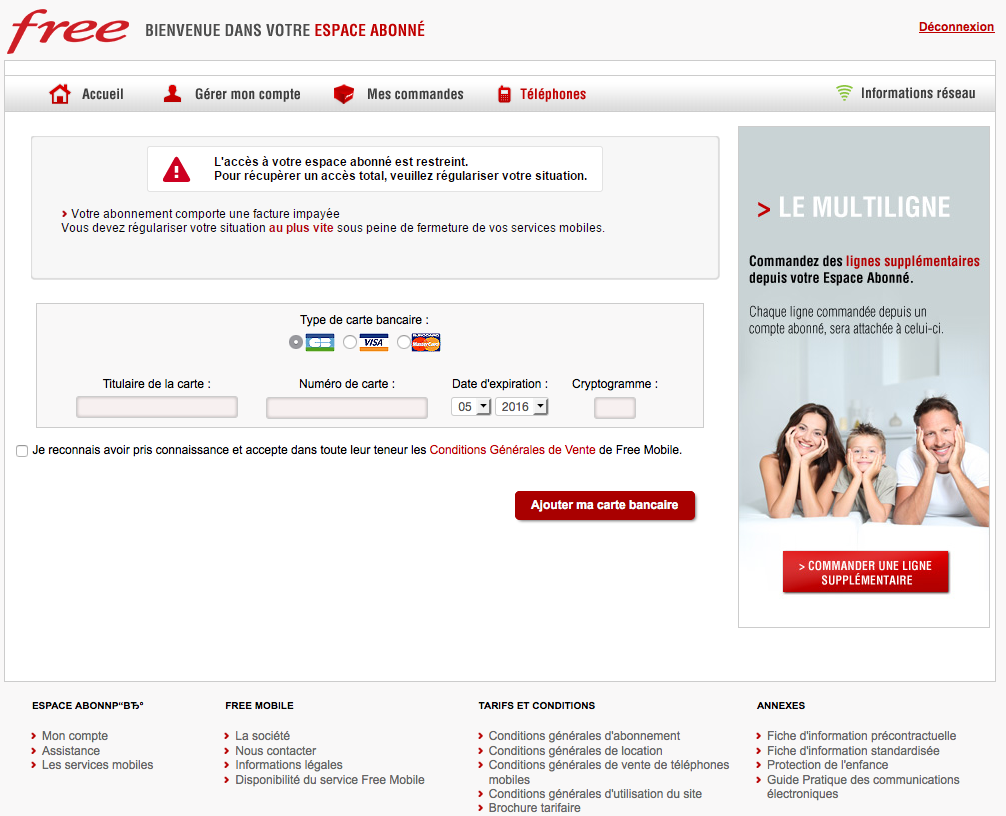The width and height of the screenshot is (1006, 816).
Task: Open the expiration month dropdown showing 05
Action: point(472,407)
